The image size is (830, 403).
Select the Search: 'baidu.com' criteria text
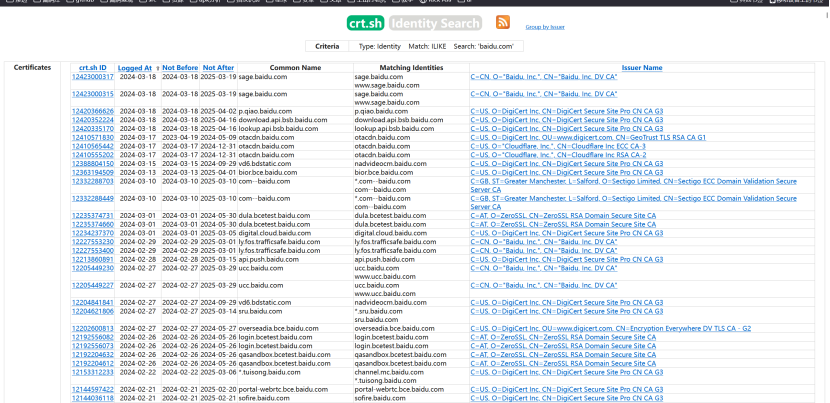tap(484, 47)
